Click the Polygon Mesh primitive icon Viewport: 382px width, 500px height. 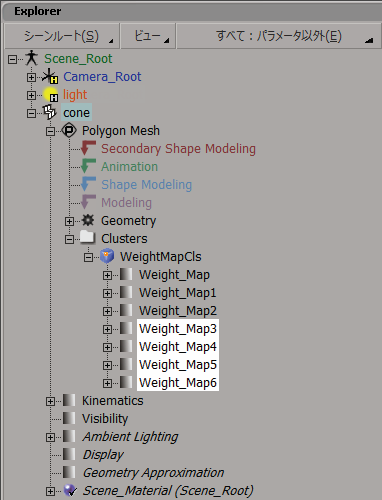[69, 130]
